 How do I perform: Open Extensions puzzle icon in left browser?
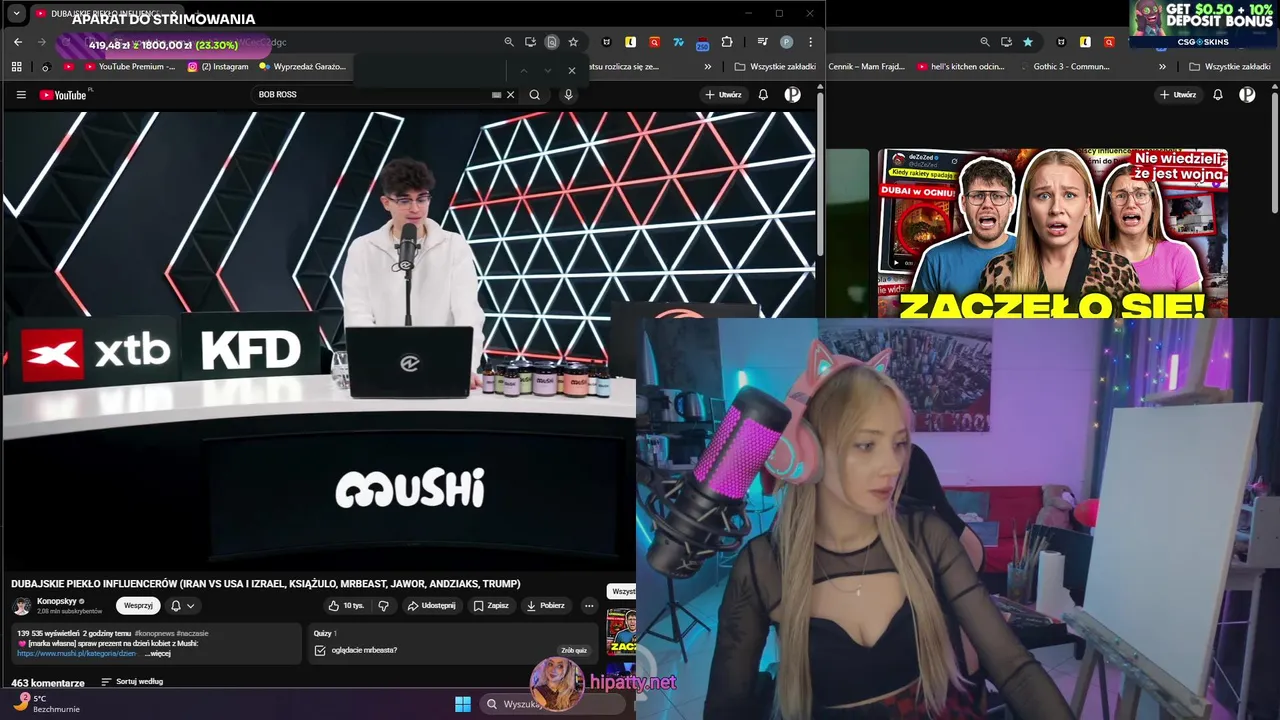[x=727, y=42]
